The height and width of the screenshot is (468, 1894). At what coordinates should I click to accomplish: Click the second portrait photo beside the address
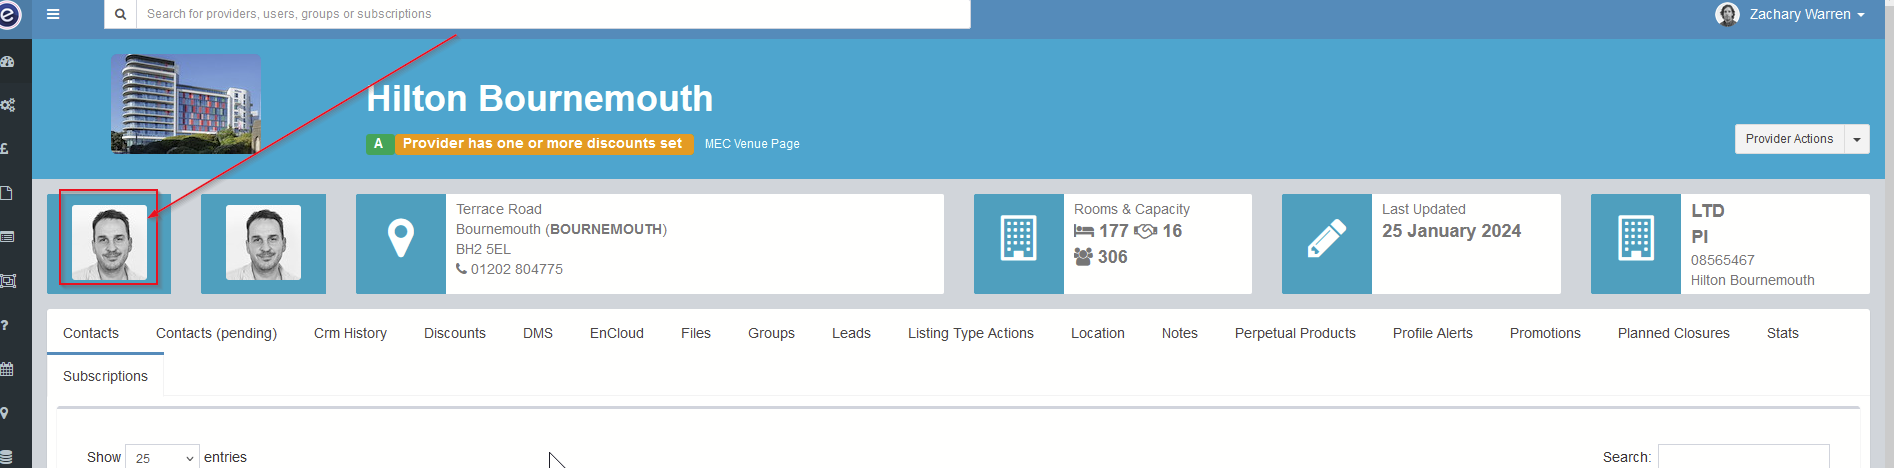pyautogui.click(x=263, y=243)
